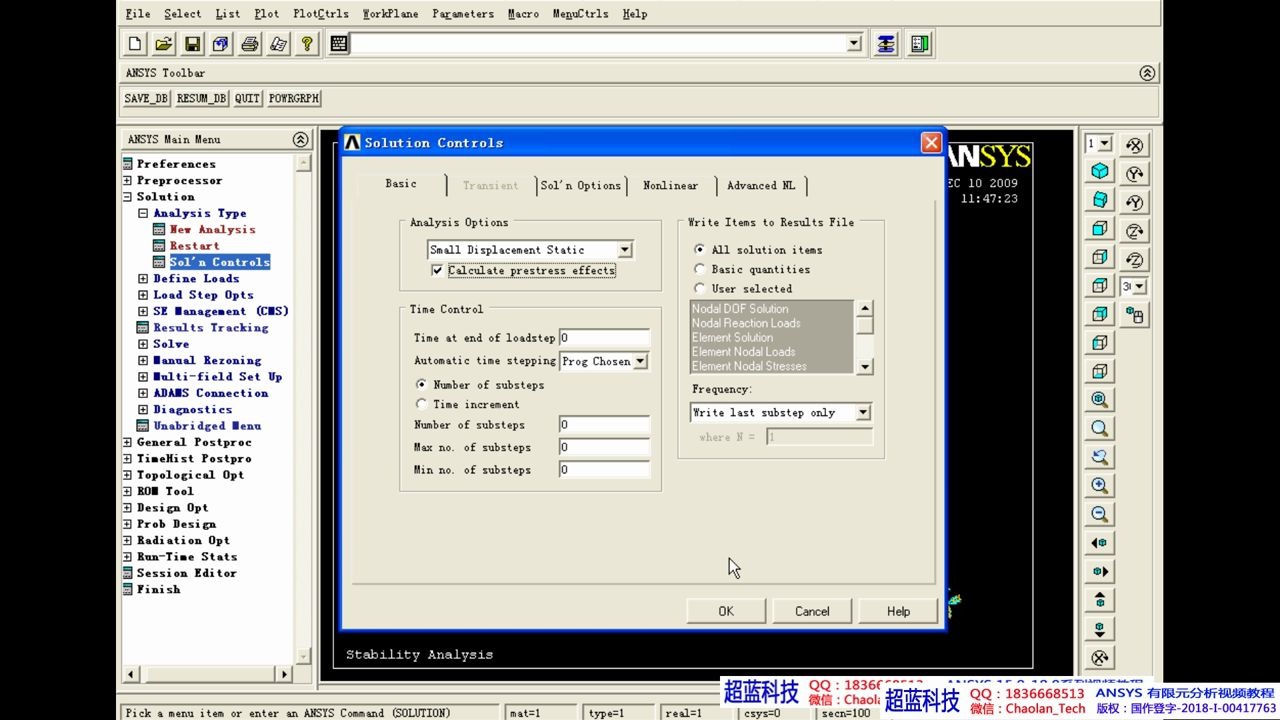The width and height of the screenshot is (1280, 720).
Task: Click the Open folder toolbar icon
Action: pos(164,44)
